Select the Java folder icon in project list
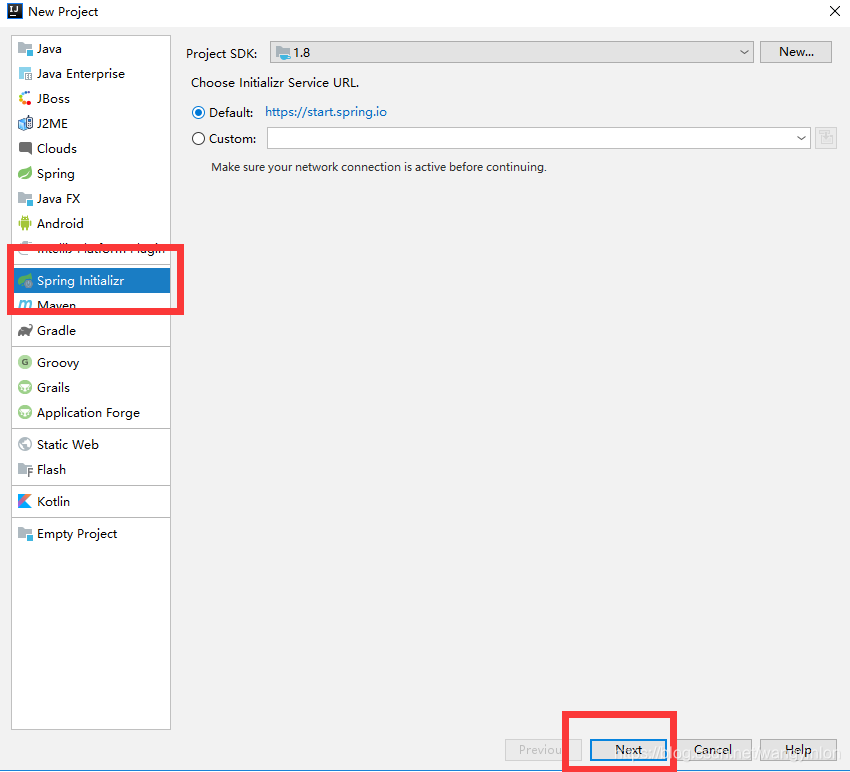The height and width of the screenshot is (772, 850). coord(25,49)
